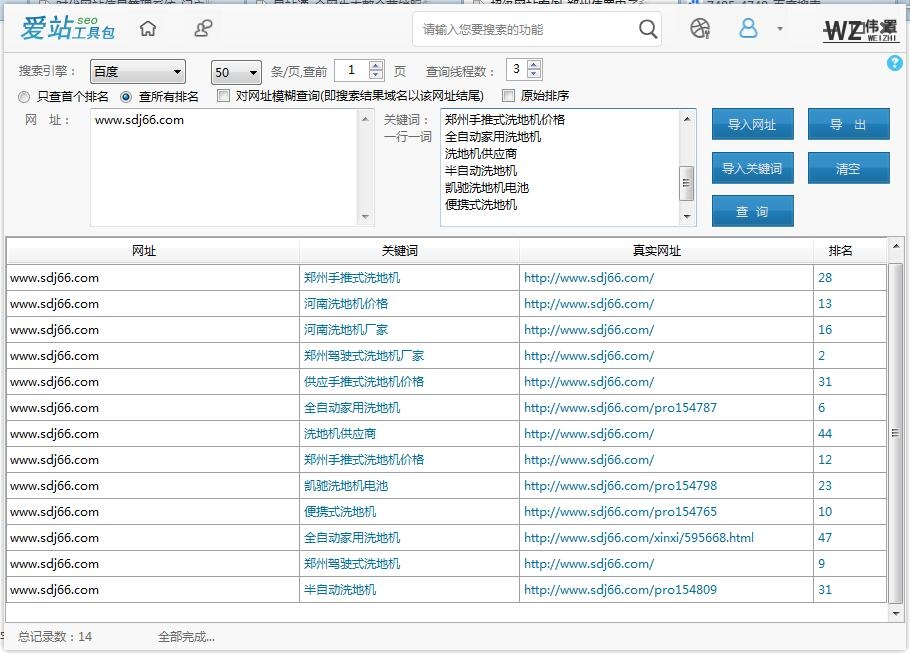
Task: Click the 关键词 column header
Action: click(409, 251)
